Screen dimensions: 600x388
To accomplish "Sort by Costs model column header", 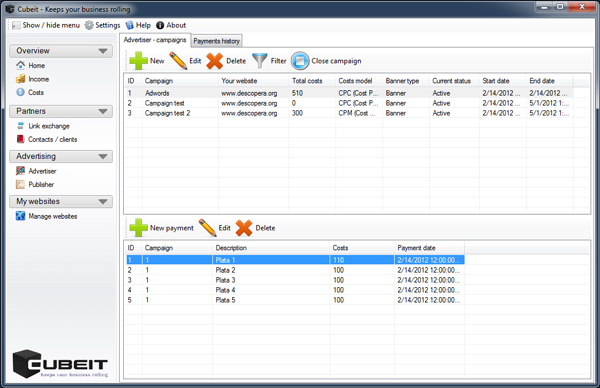I will (x=359, y=81).
